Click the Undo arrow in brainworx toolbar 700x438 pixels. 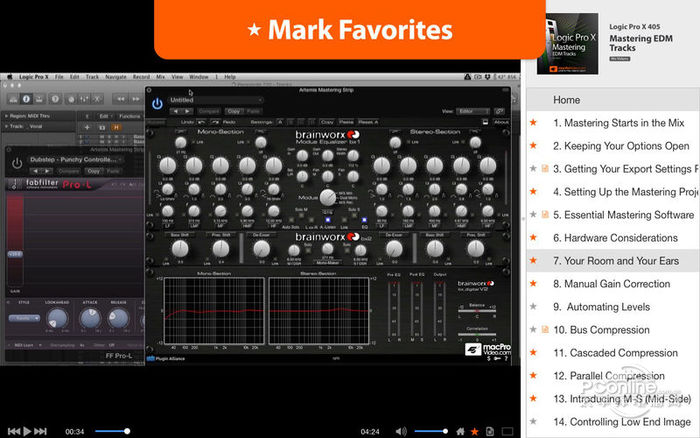click(x=202, y=122)
